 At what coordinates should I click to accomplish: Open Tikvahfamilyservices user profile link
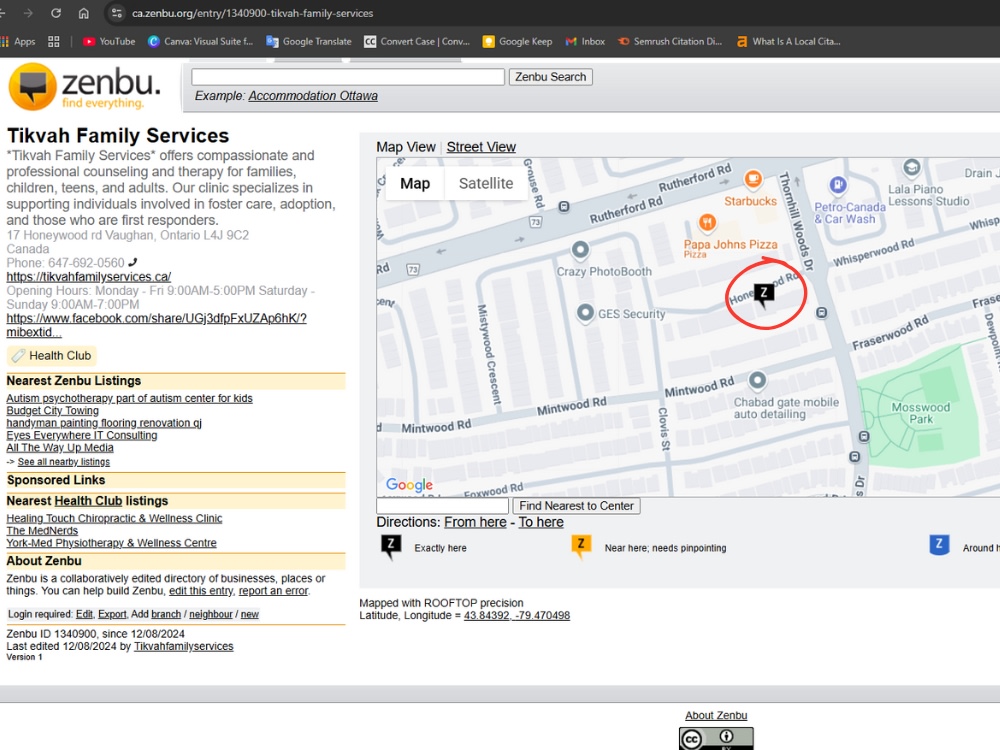[x=184, y=646]
